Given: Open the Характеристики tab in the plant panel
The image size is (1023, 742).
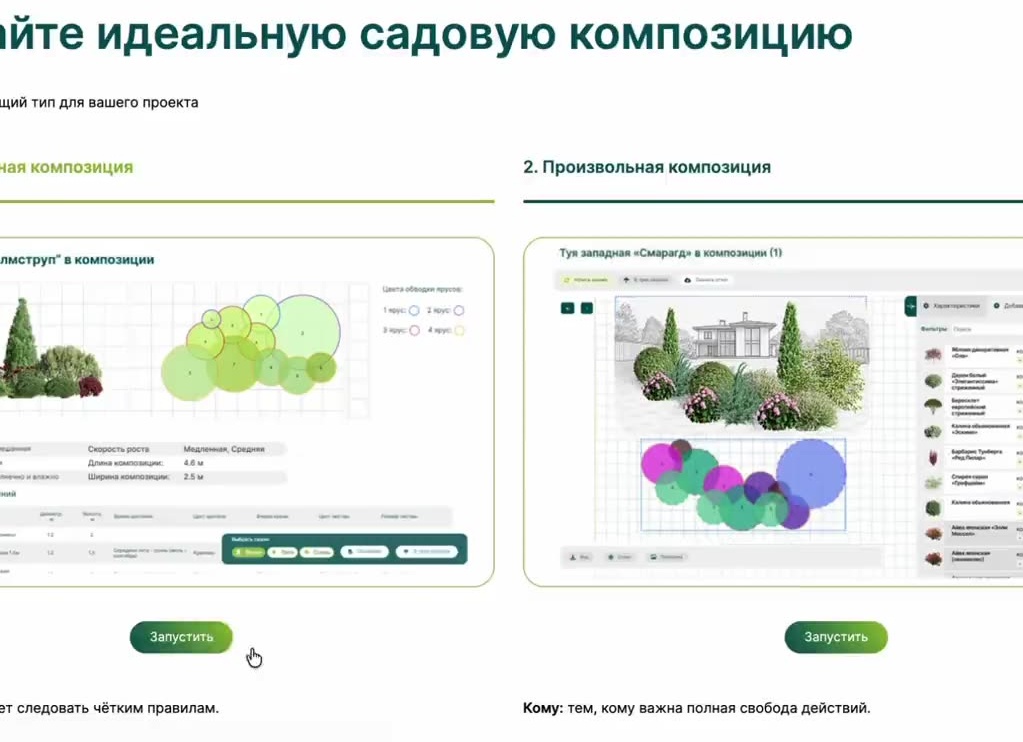Looking at the screenshot, I should pyautogui.click(x=952, y=305).
